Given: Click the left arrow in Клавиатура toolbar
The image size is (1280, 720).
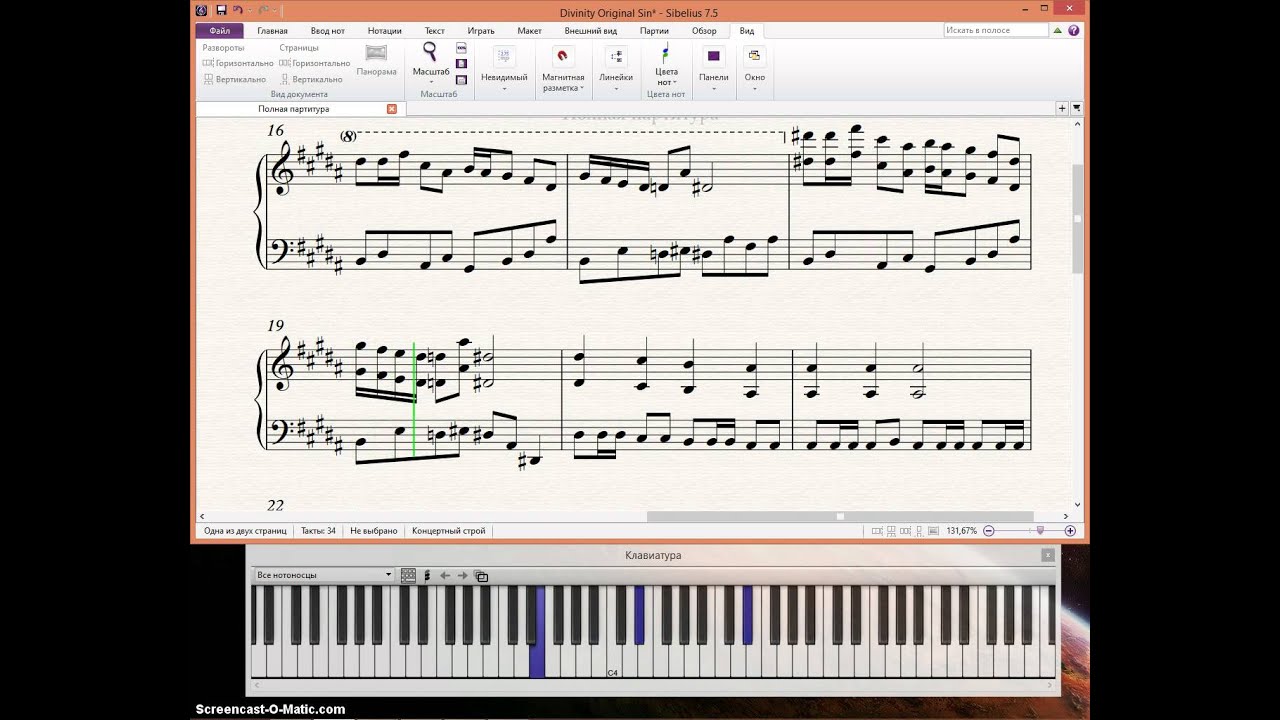Looking at the screenshot, I should [x=445, y=575].
